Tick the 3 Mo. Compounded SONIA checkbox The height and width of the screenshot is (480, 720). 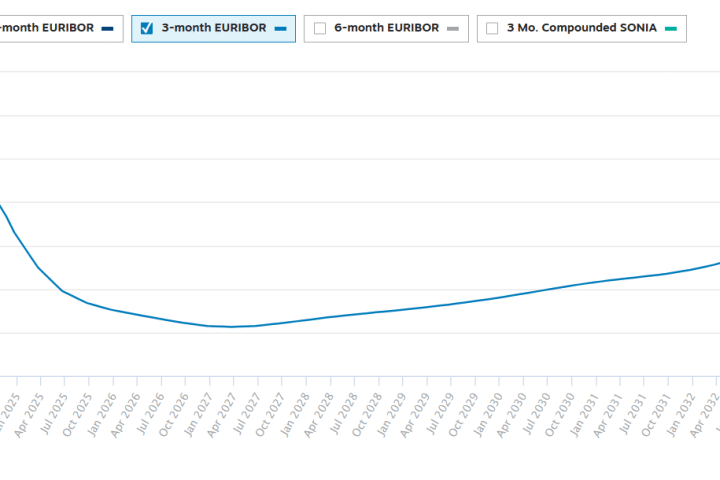click(492, 28)
